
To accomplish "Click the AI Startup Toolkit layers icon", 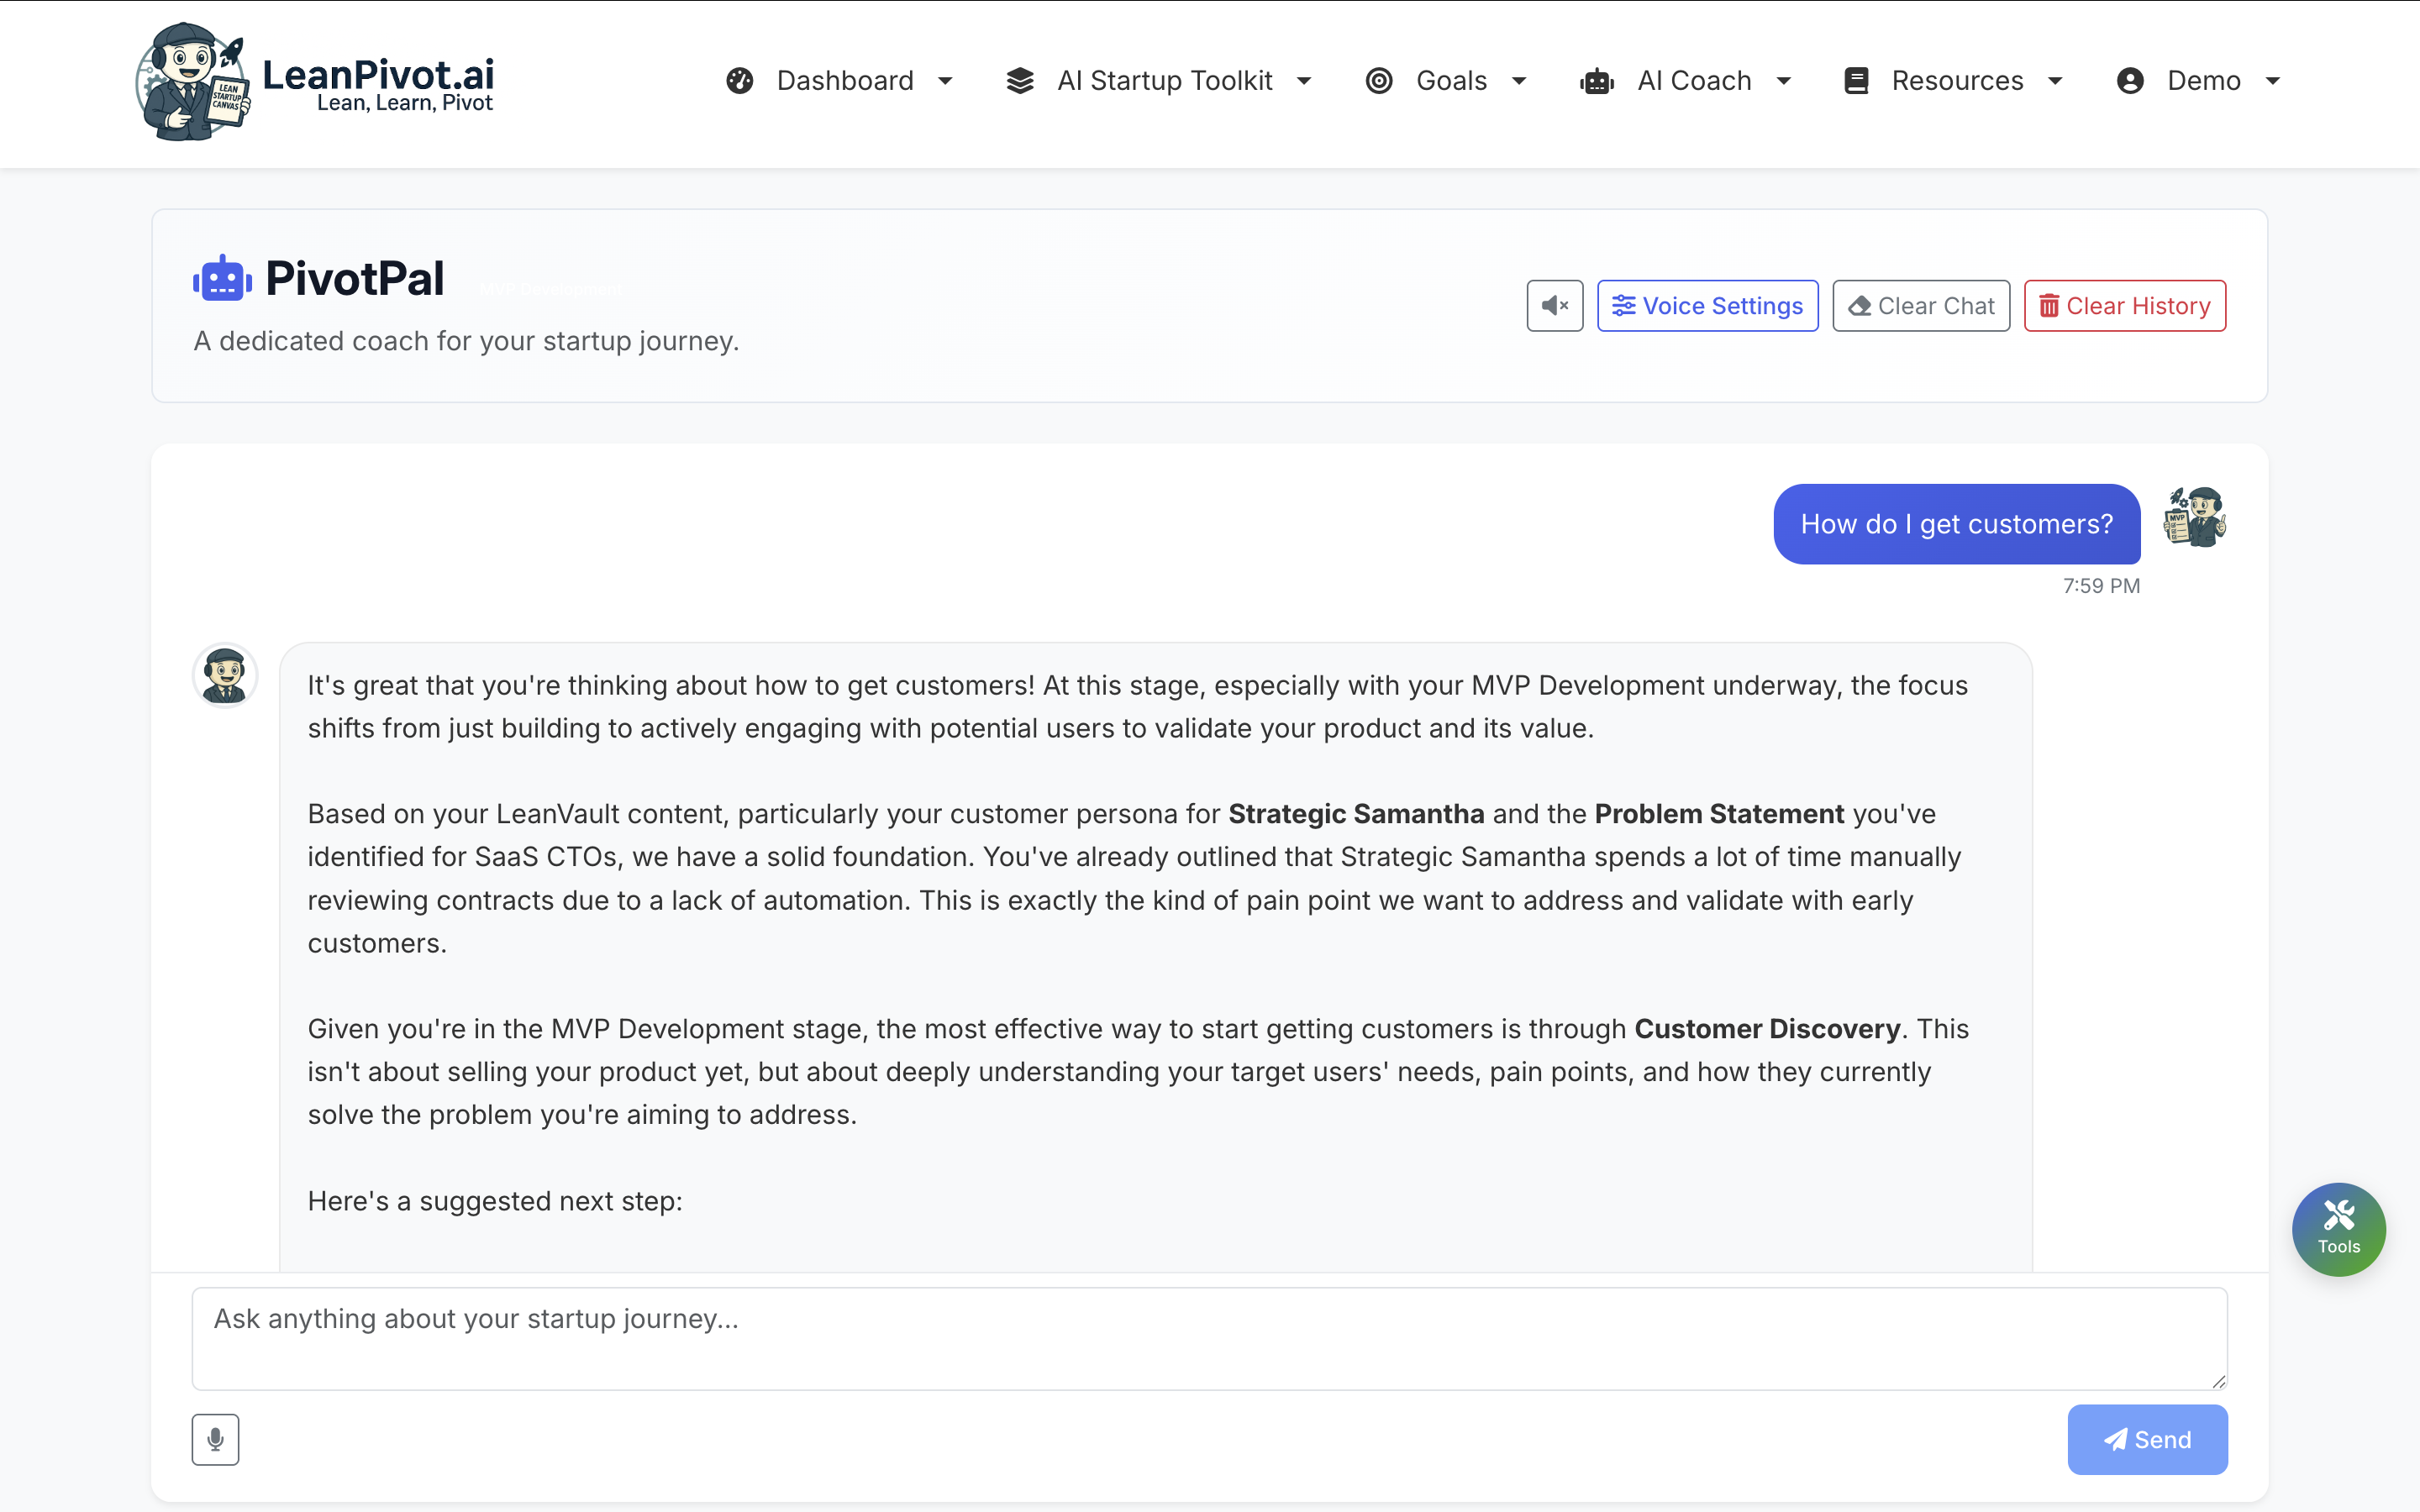I will [x=1020, y=80].
